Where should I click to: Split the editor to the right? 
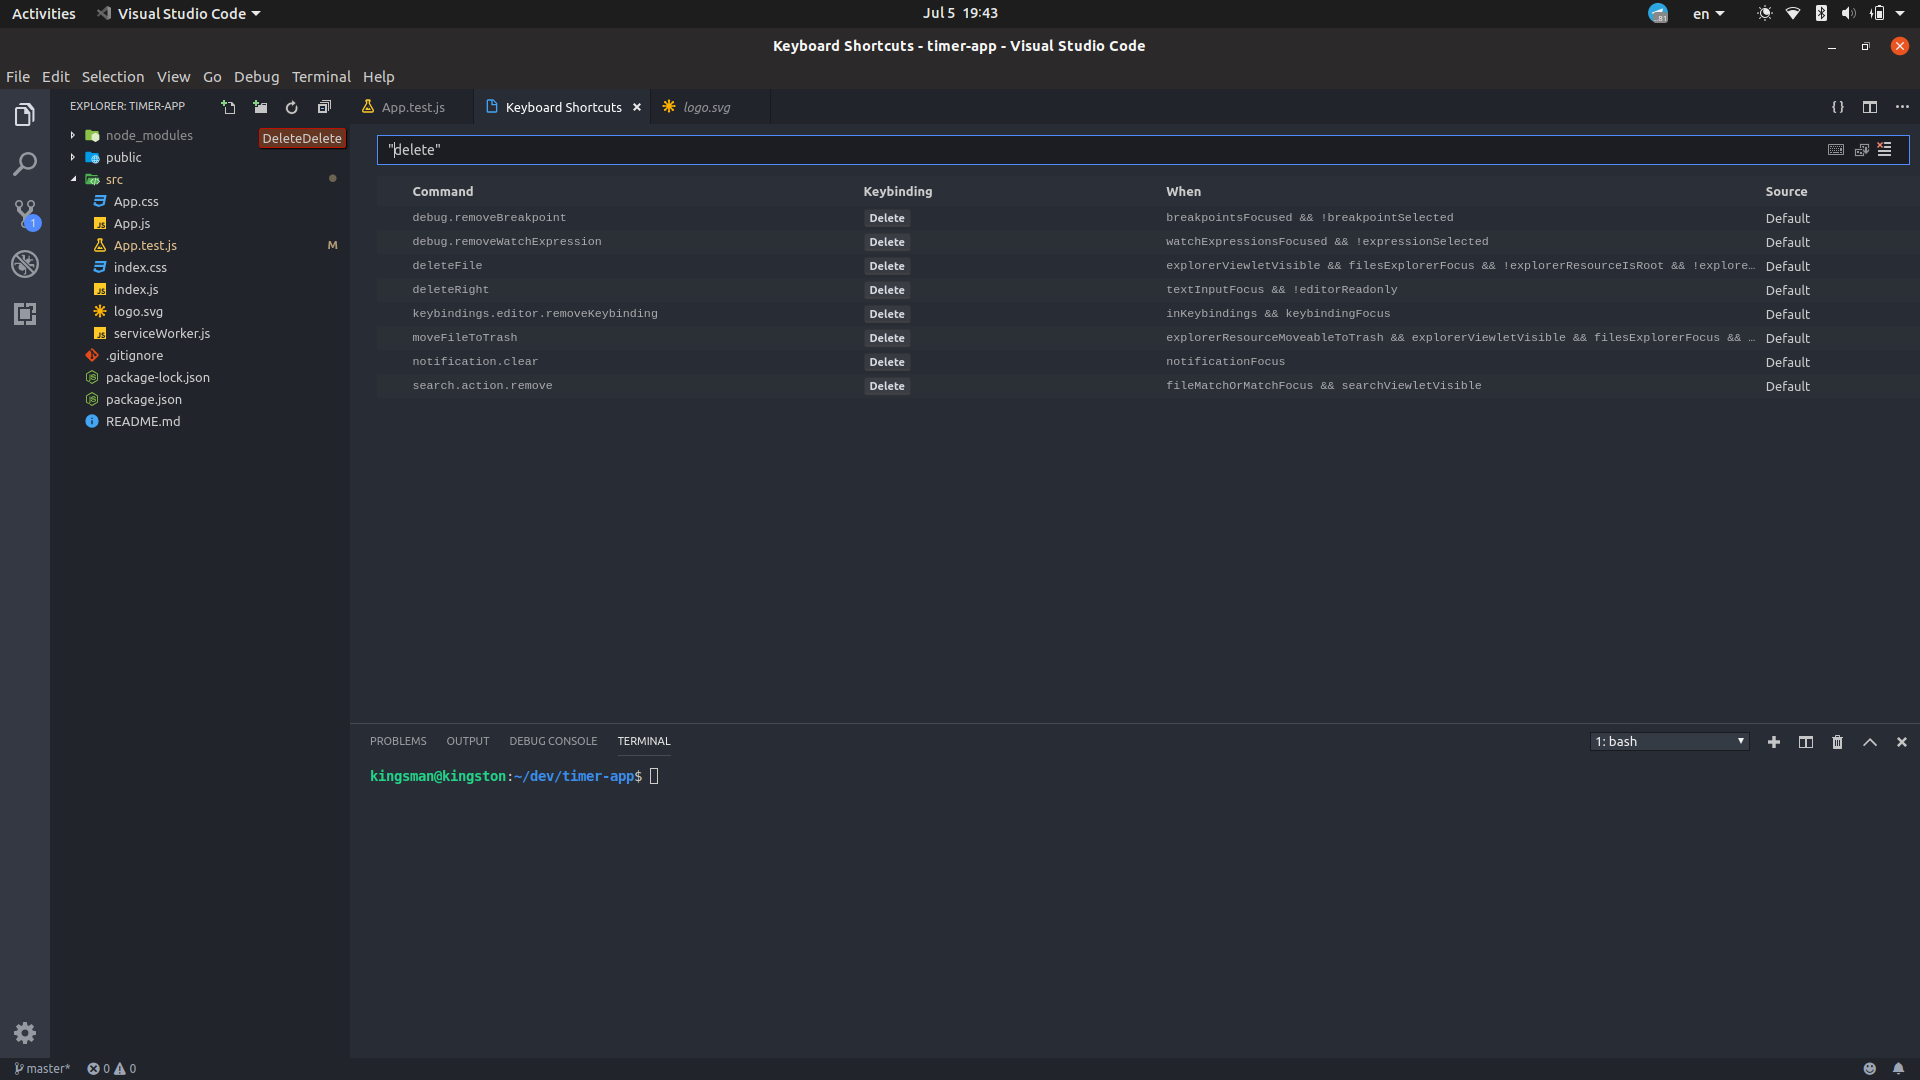[1870, 107]
